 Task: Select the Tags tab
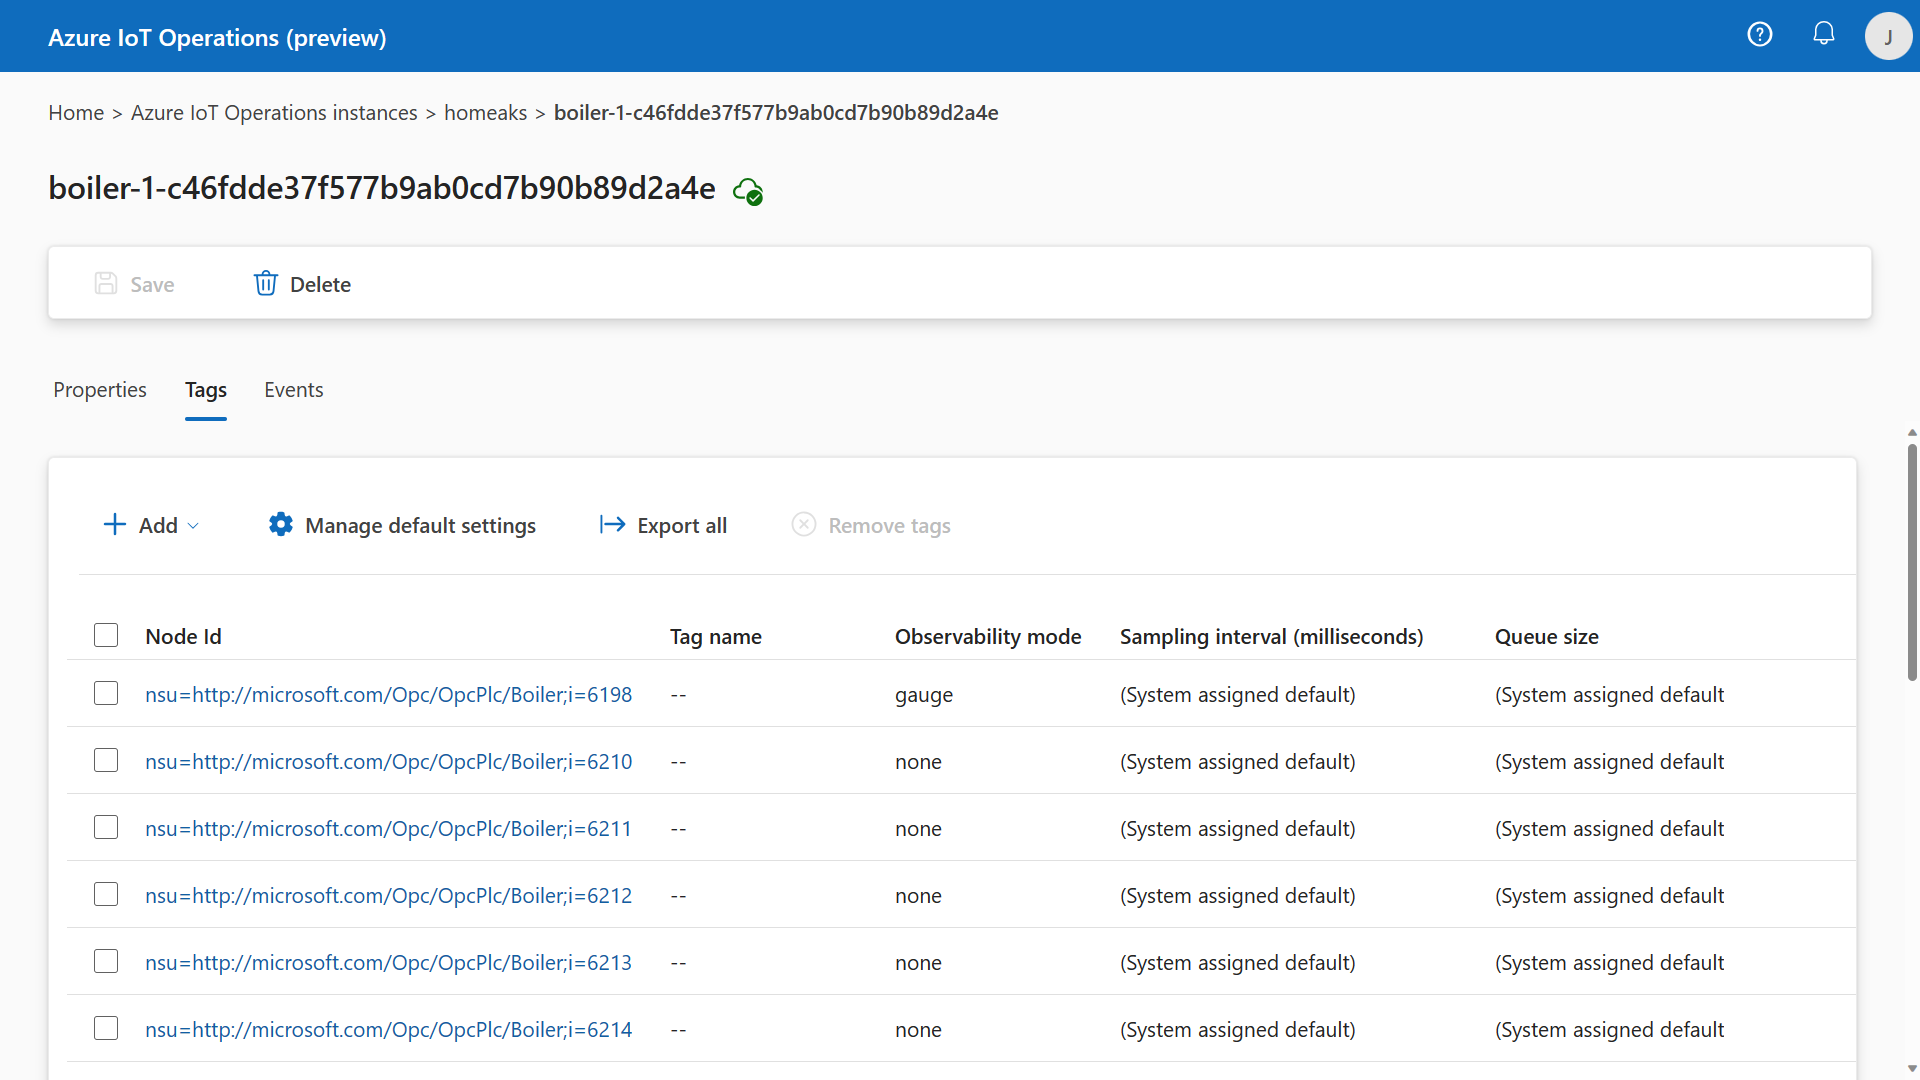click(206, 390)
